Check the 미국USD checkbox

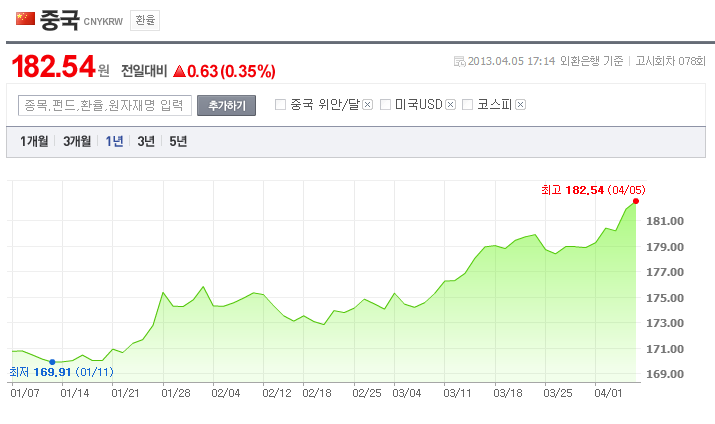[x=385, y=105]
